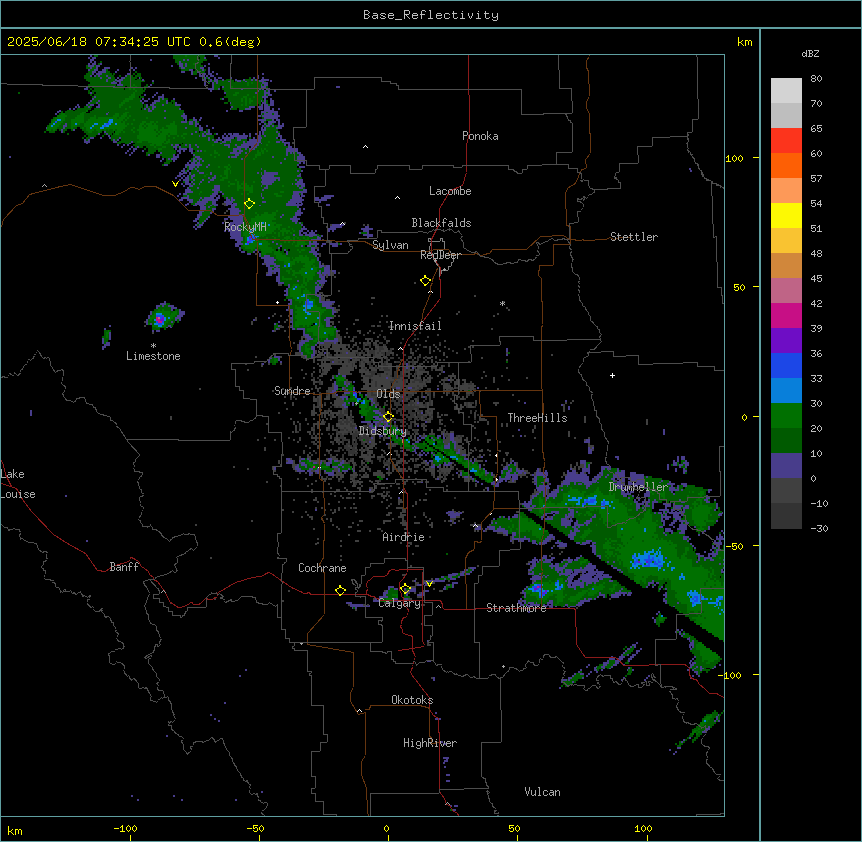Click the white asterisk marker east of Innisfail
862x842 pixels.
[x=502, y=303]
